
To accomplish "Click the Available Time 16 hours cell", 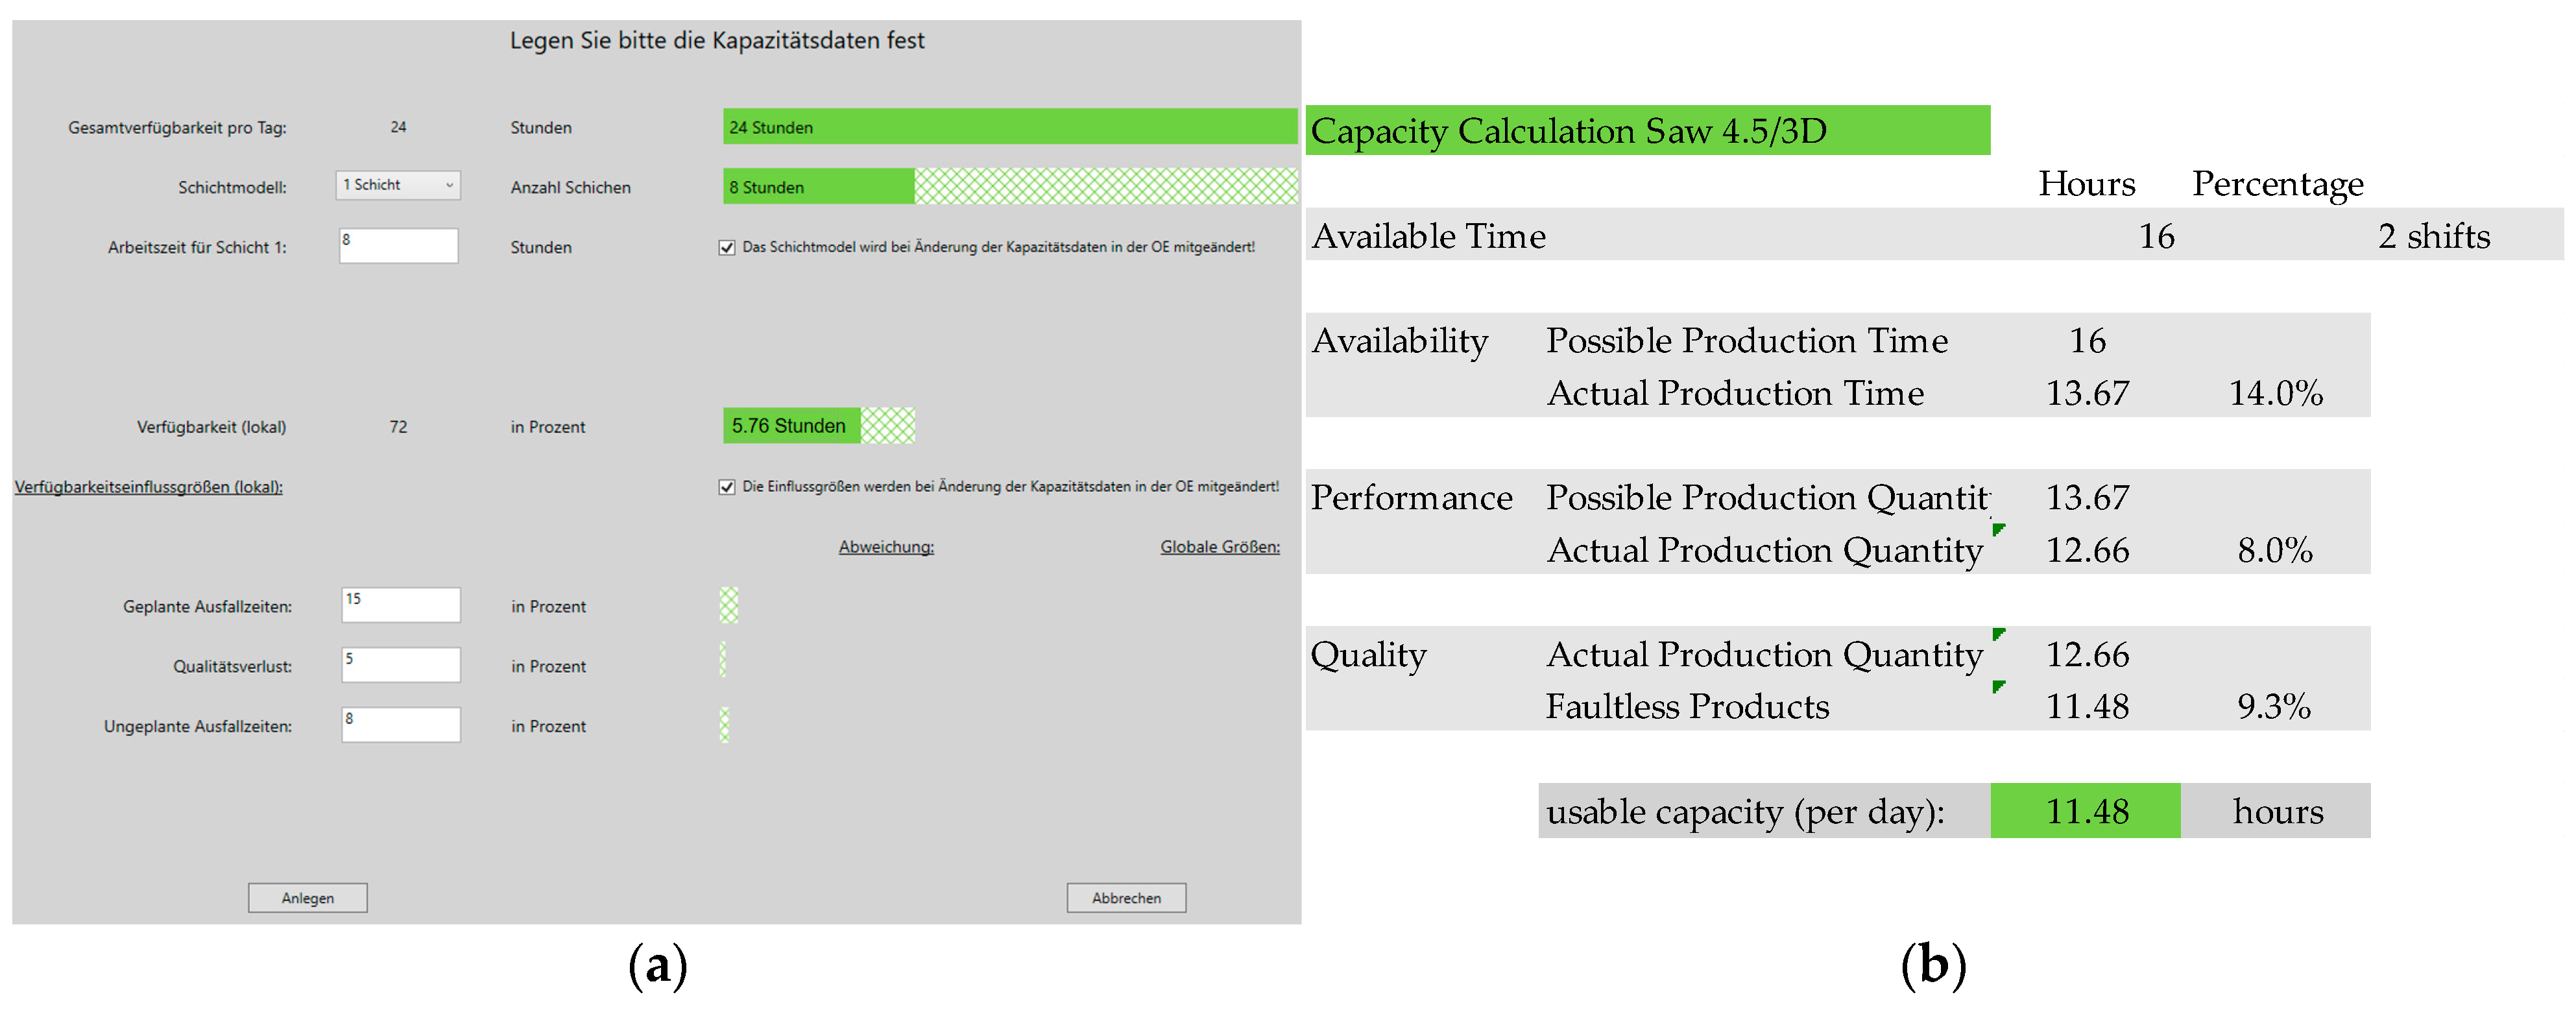I will [x=2156, y=236].
